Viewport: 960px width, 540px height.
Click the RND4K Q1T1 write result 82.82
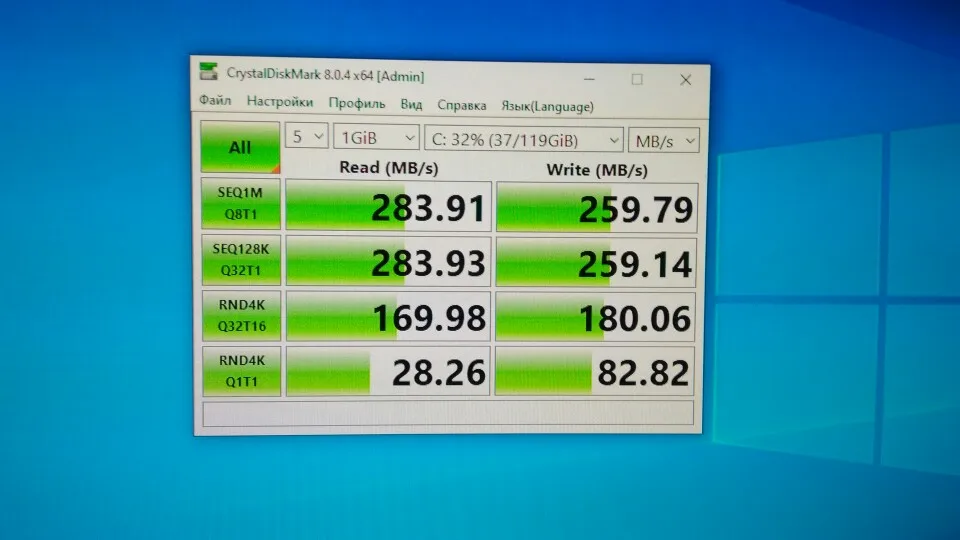point(594,372)
